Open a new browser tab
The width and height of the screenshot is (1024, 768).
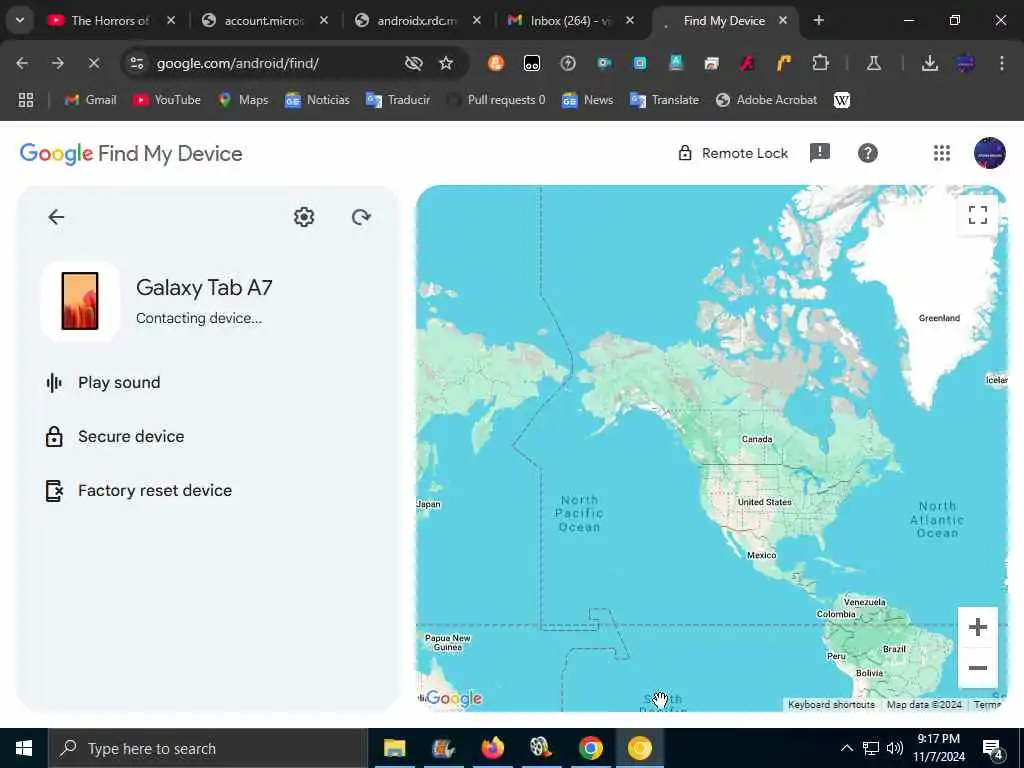click(818, 21)
